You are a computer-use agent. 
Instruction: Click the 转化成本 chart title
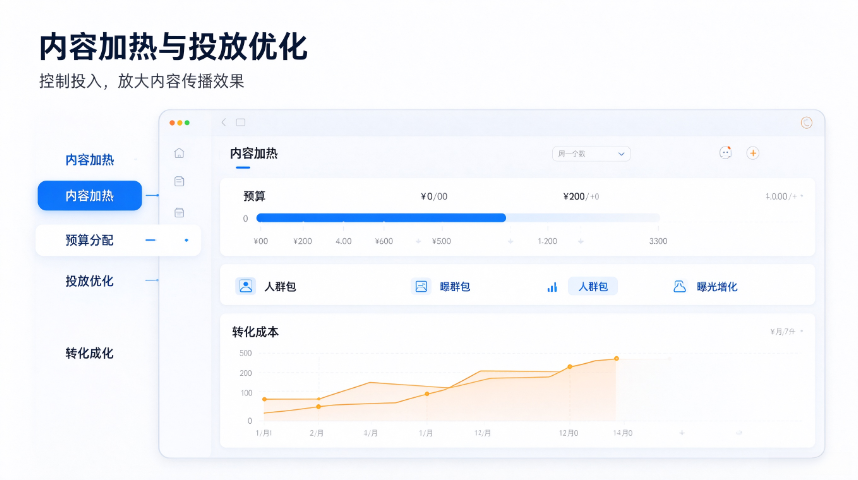click(255, 332)
